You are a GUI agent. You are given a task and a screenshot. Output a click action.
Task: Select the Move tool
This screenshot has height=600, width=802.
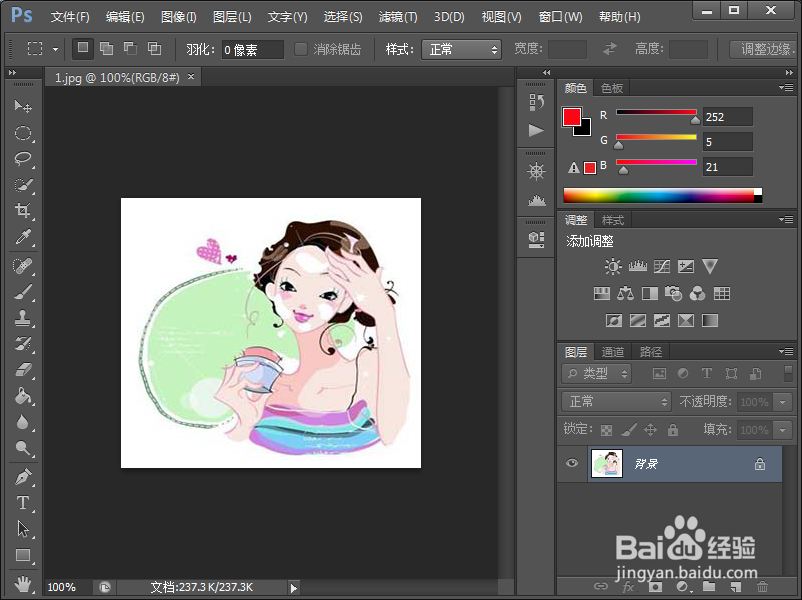tap(22, 104)
